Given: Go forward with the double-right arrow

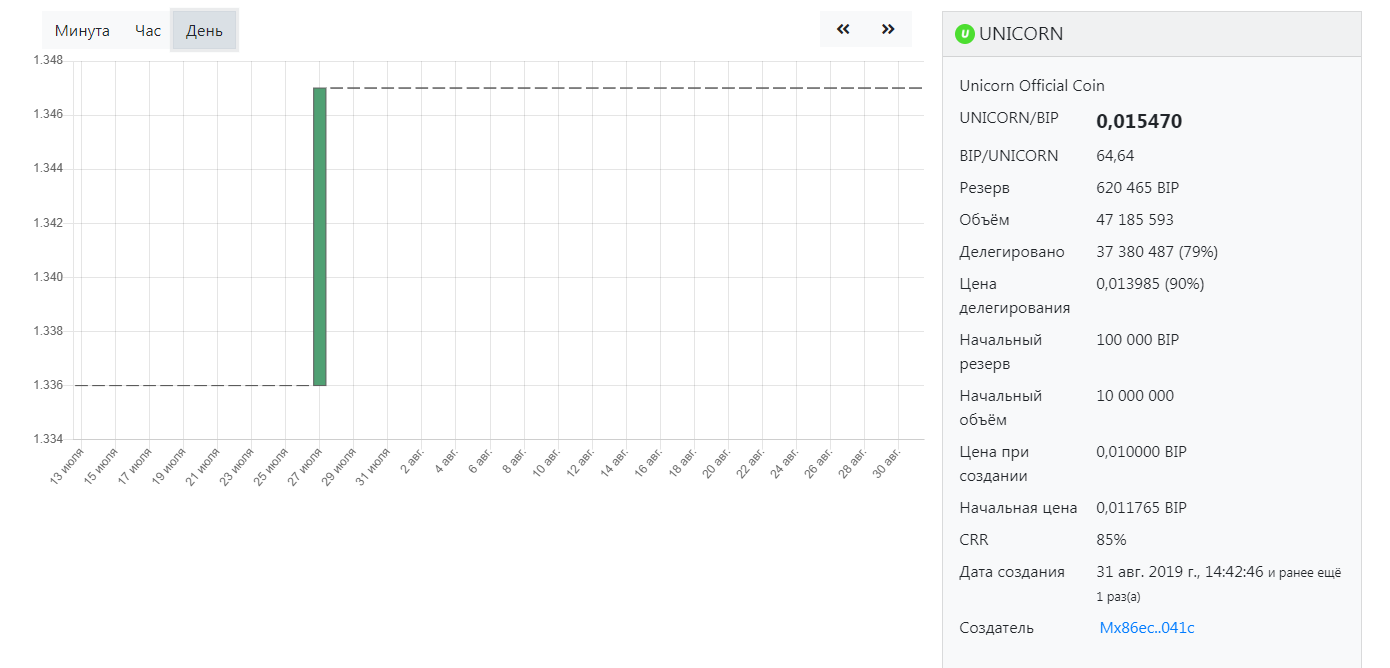Looking at the screenshot, I should [888, 29].
